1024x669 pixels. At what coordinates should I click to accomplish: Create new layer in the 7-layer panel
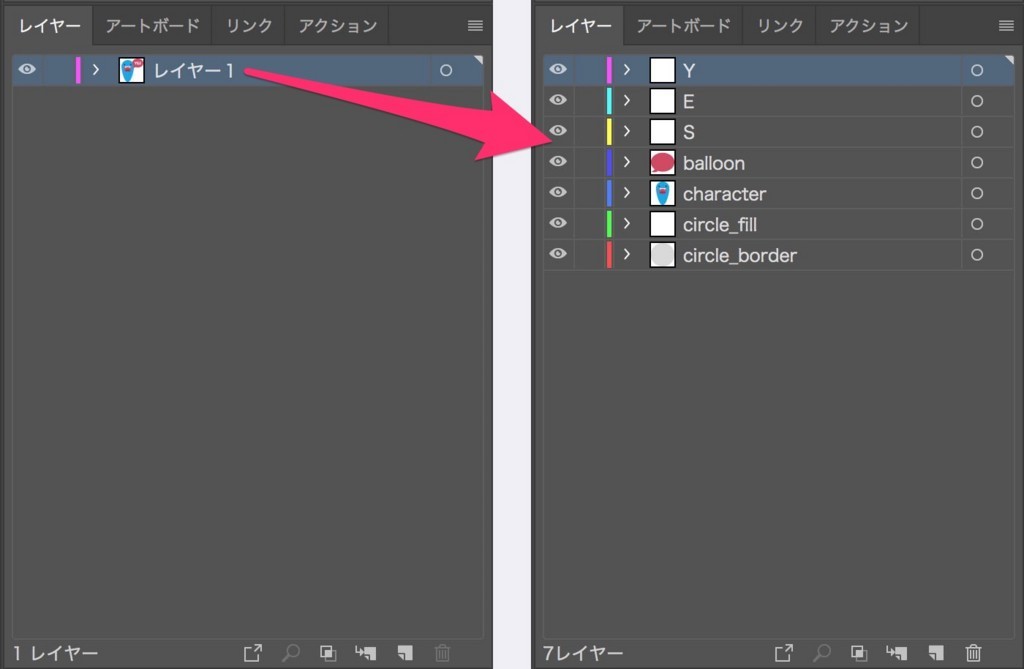pyautogui.click(x=934, y=653)
